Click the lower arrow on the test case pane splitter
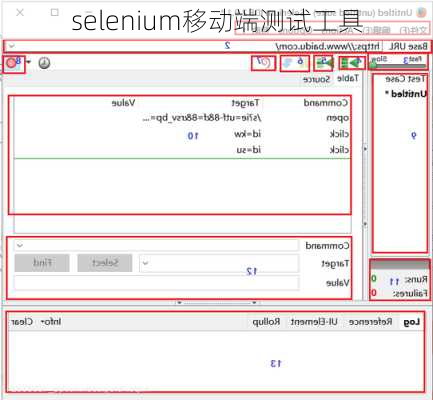 pos(365,224)
